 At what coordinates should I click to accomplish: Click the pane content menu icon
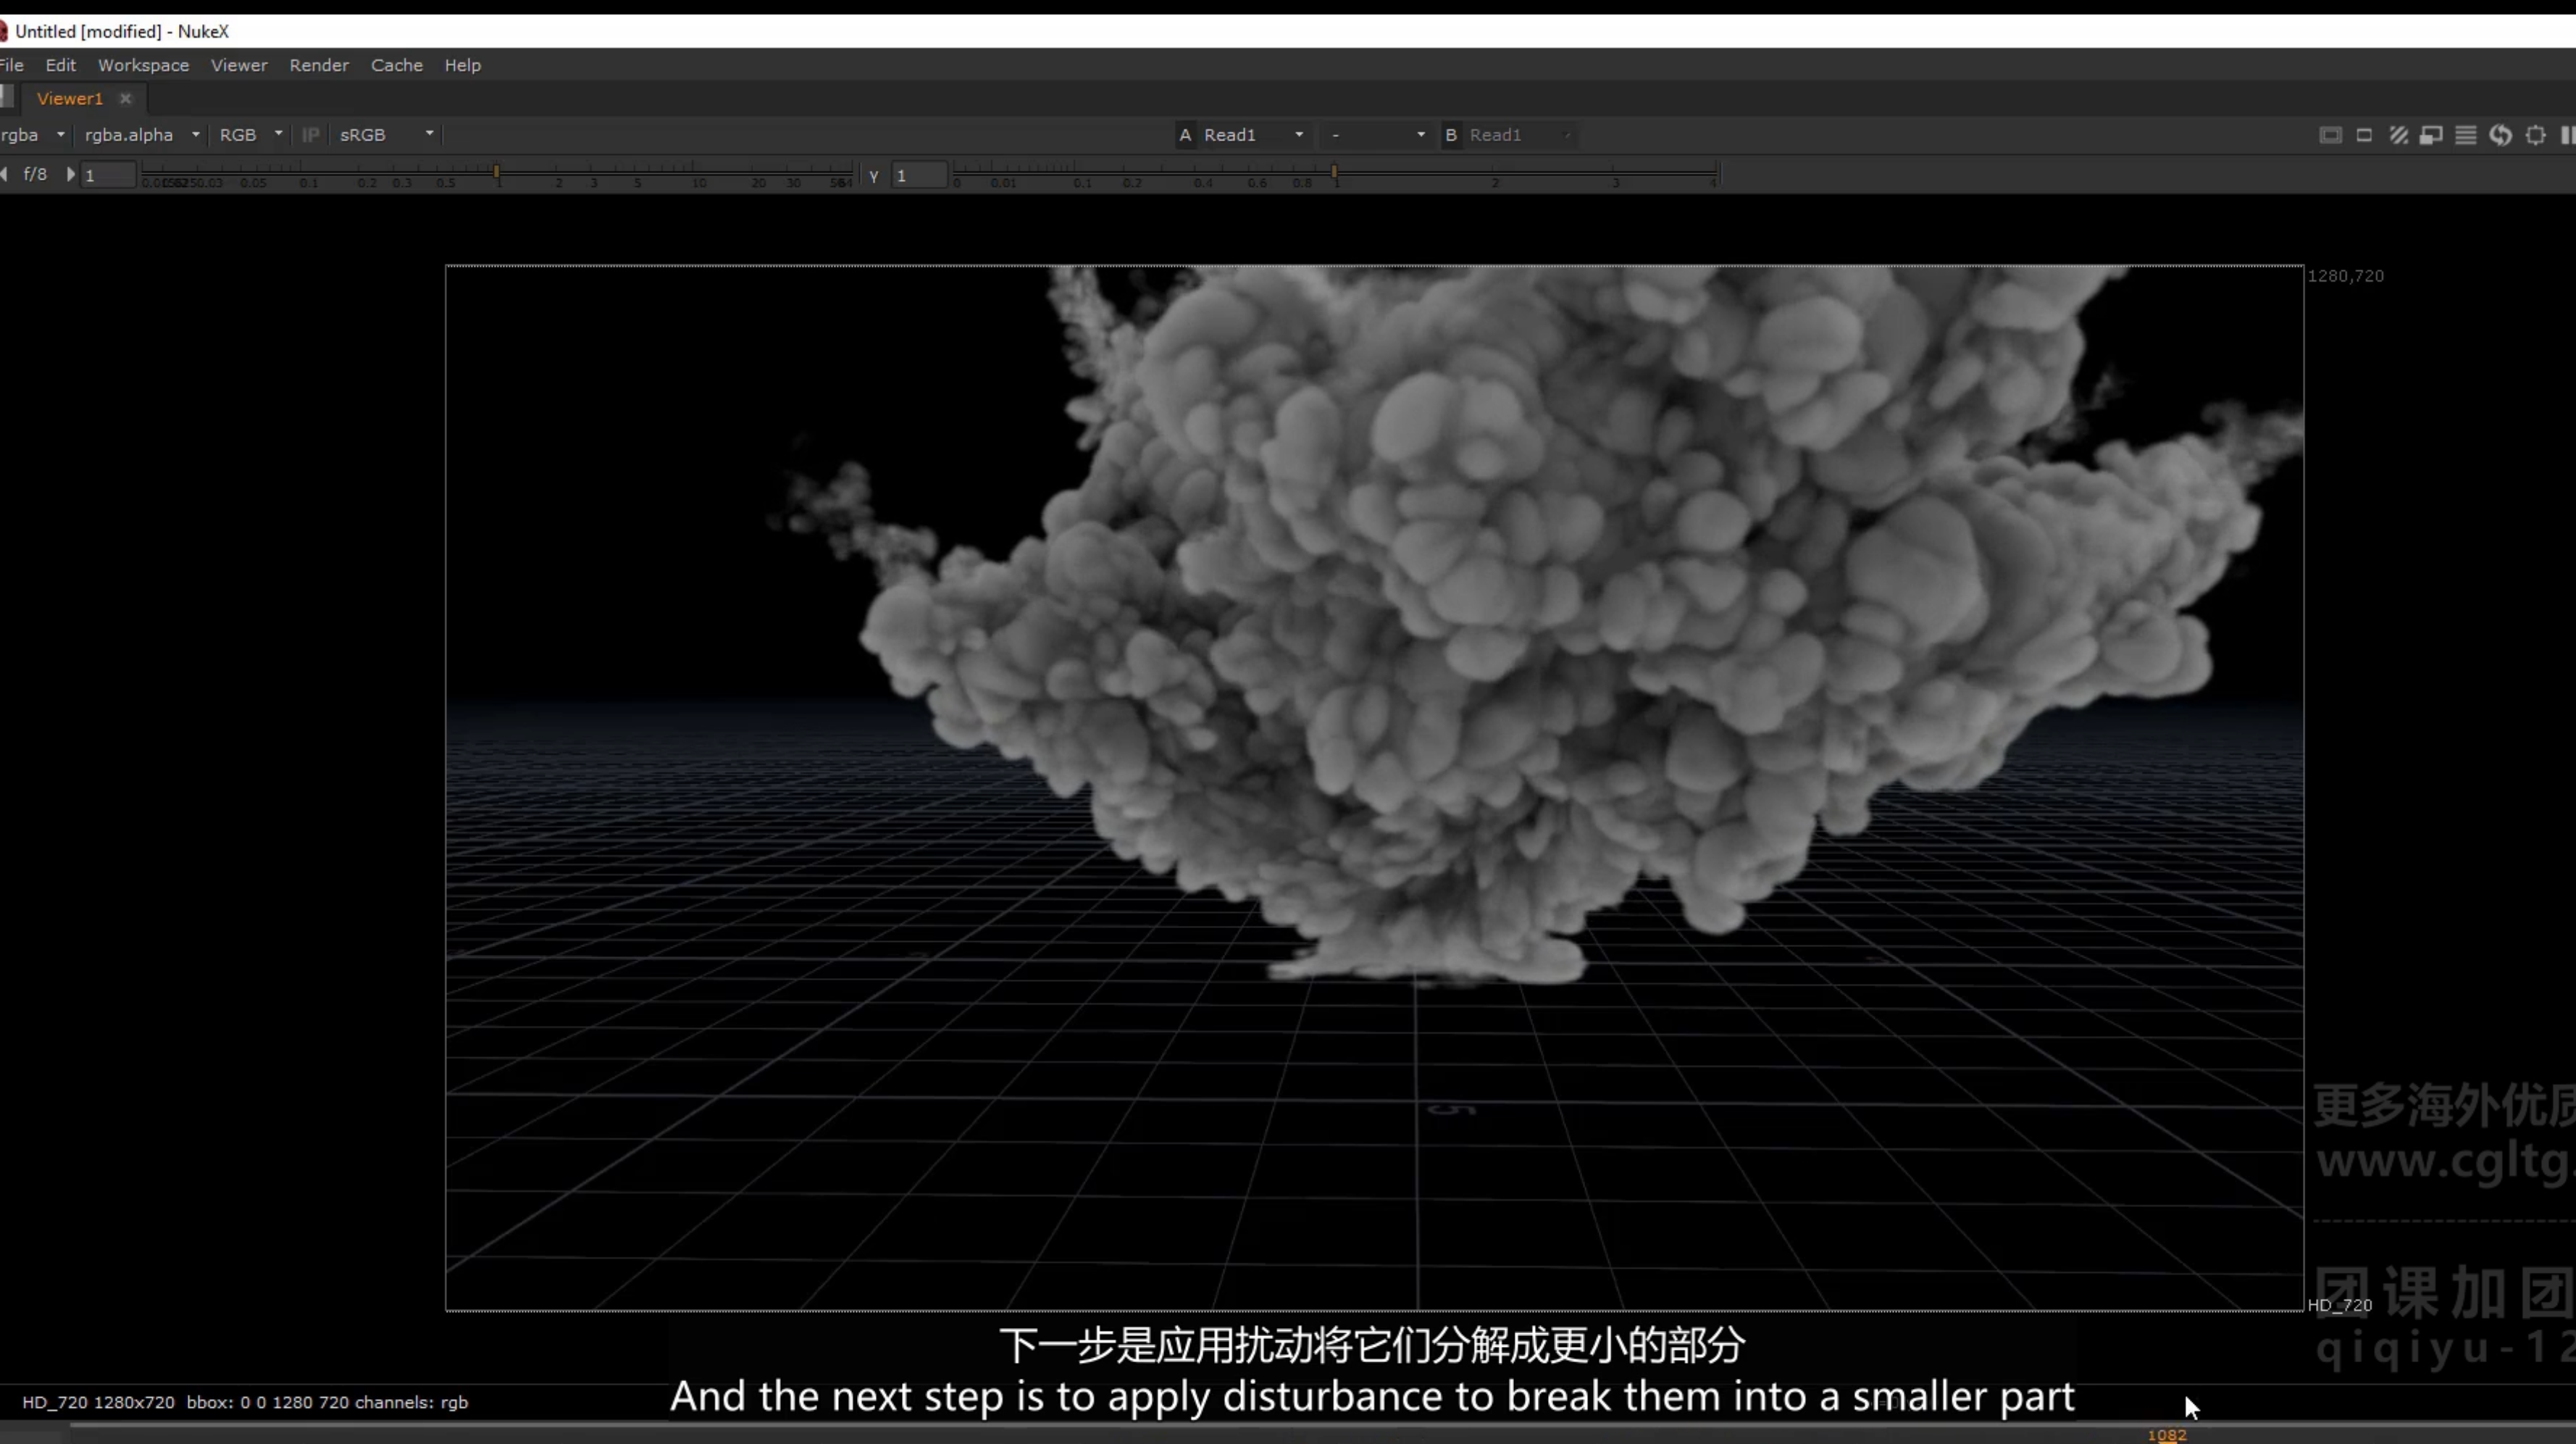pyautogui.click(x=6, y=97)
